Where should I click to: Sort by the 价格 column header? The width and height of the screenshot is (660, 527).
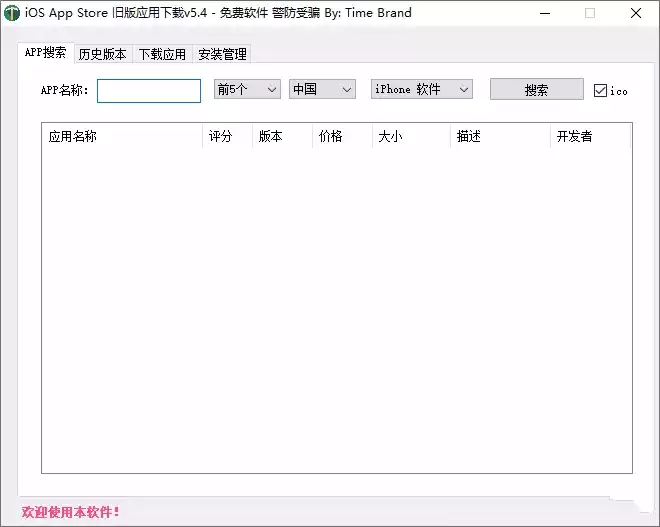click(343, 136)
